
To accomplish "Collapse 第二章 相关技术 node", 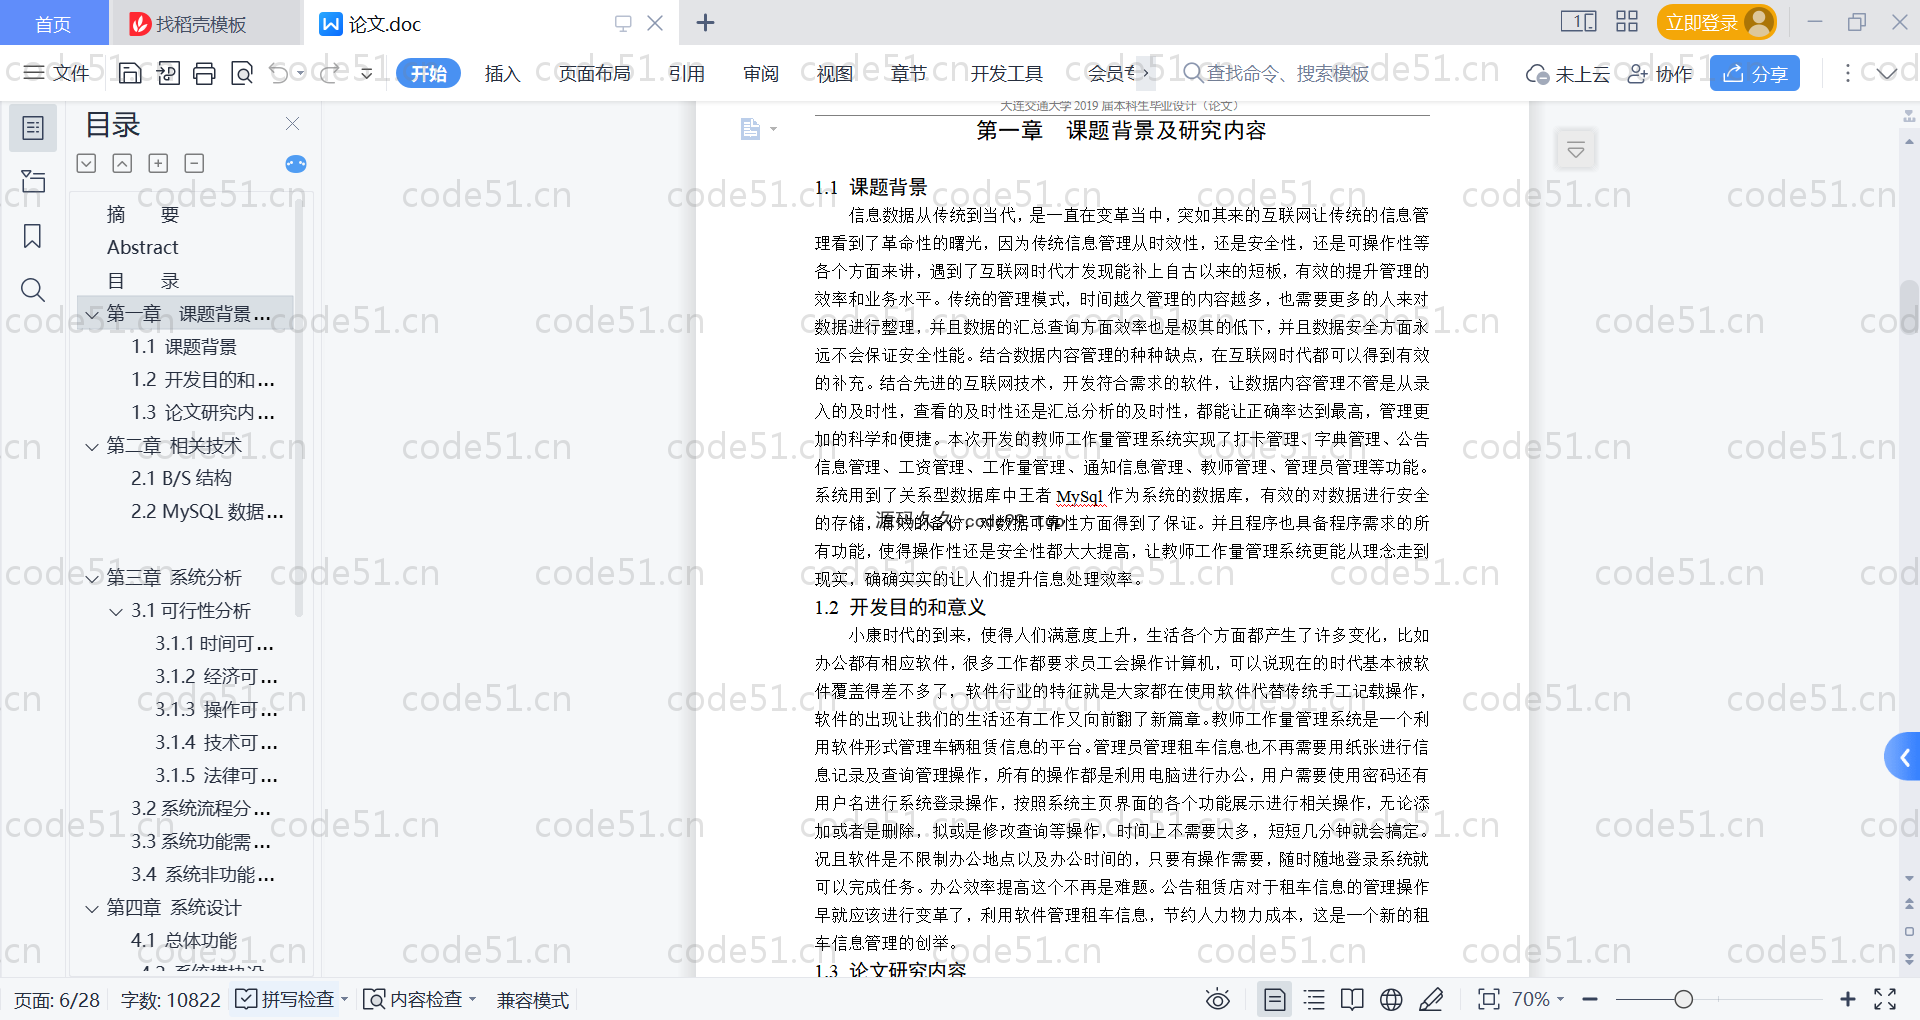I will 92,446.
